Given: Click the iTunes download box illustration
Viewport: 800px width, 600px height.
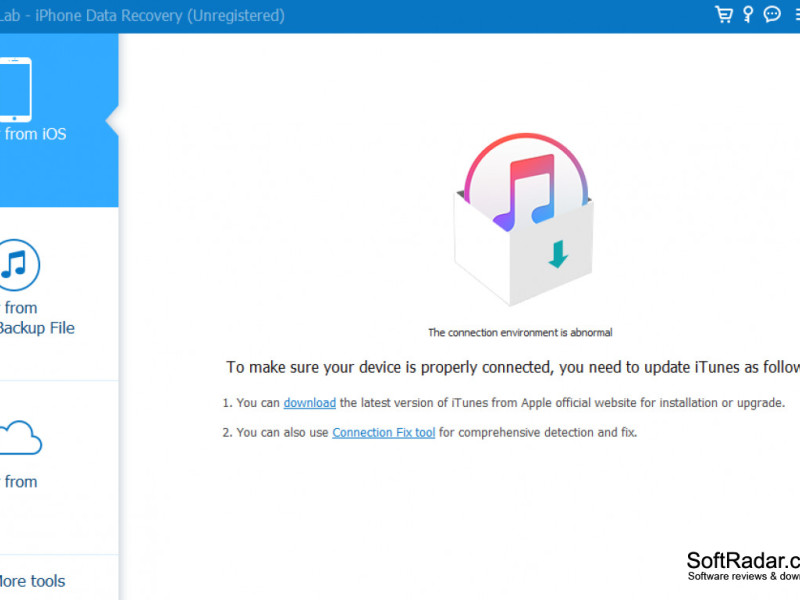Looking at the screenshot, I should click(x=524, y=219).
